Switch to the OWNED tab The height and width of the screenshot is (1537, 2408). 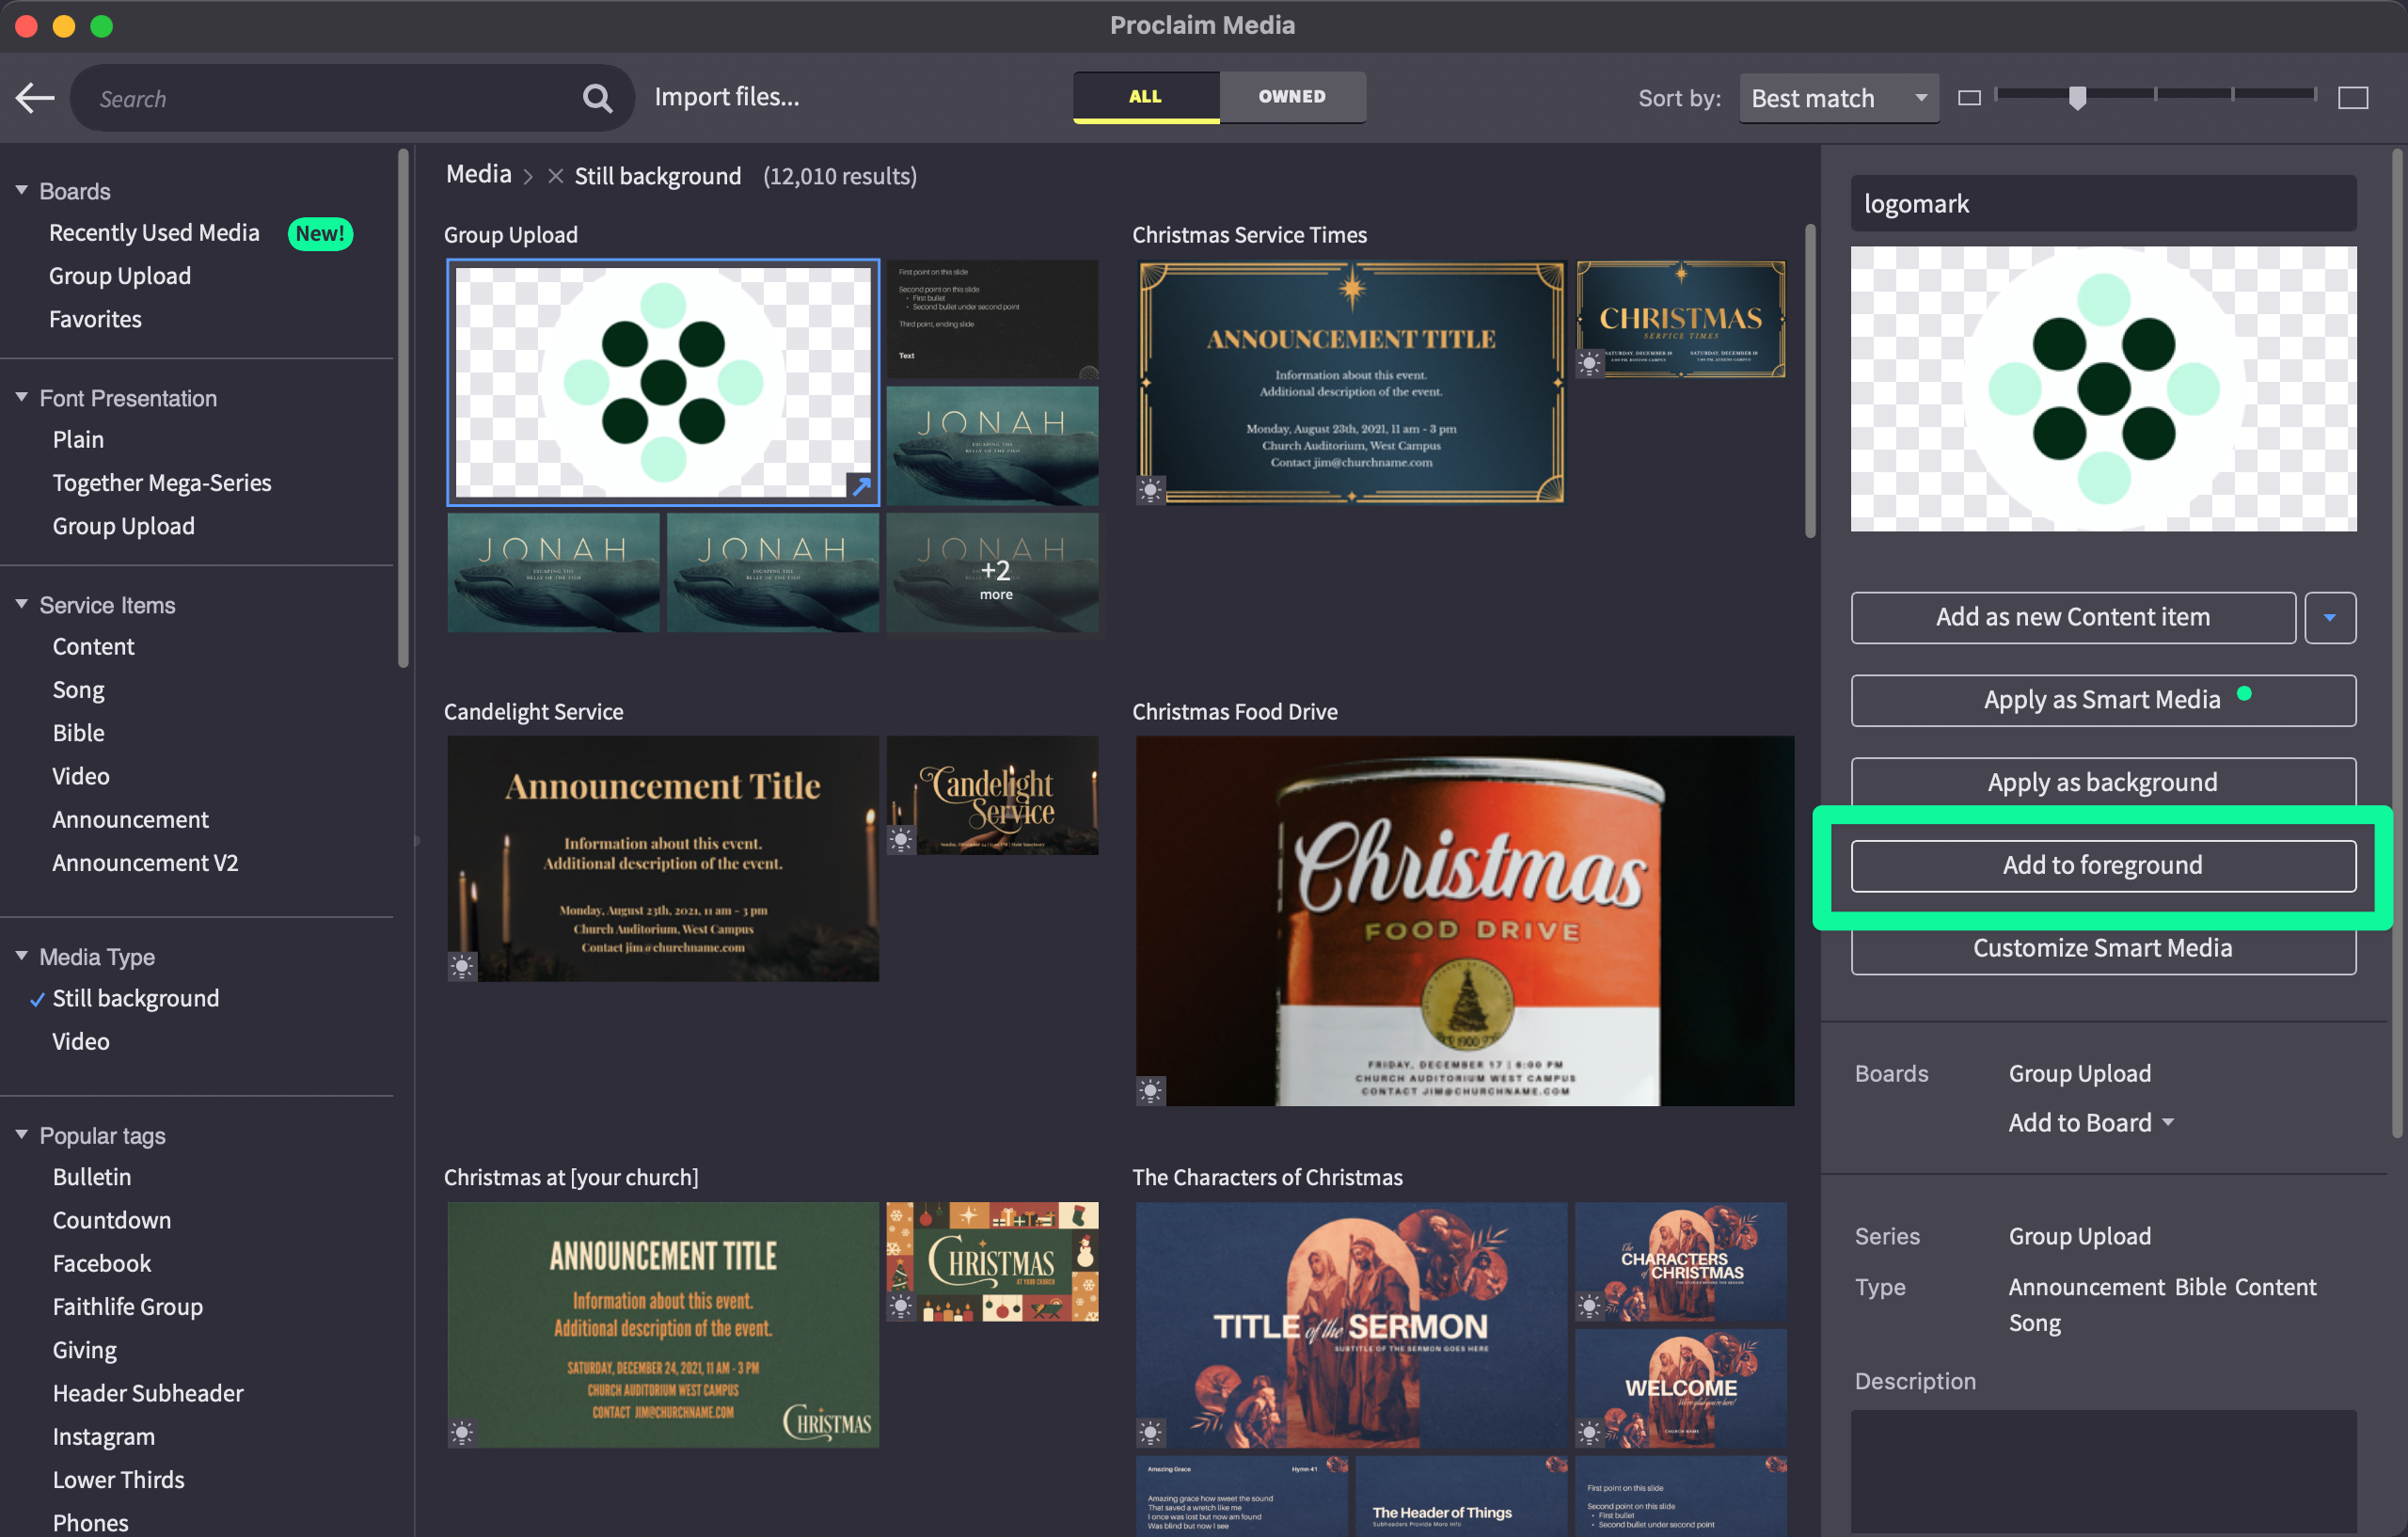pyautogui.click(x=1291, y=97)
